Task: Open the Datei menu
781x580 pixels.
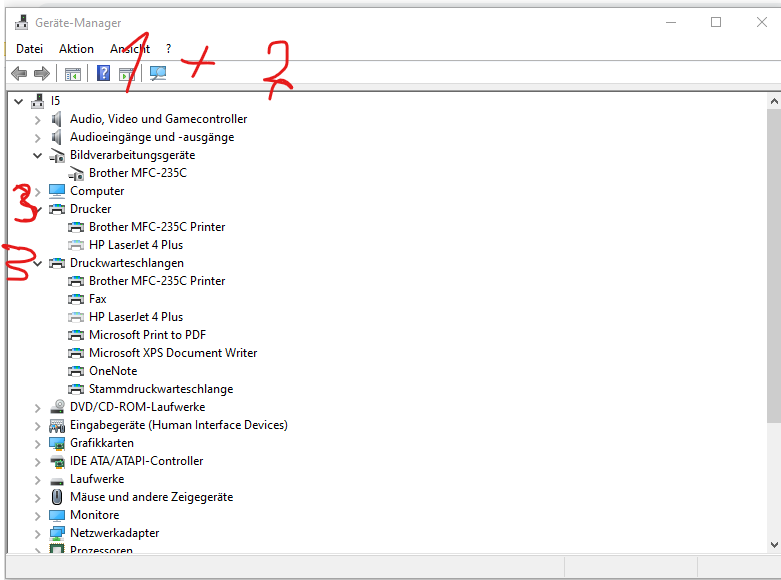Action: (x=29, y=49)
